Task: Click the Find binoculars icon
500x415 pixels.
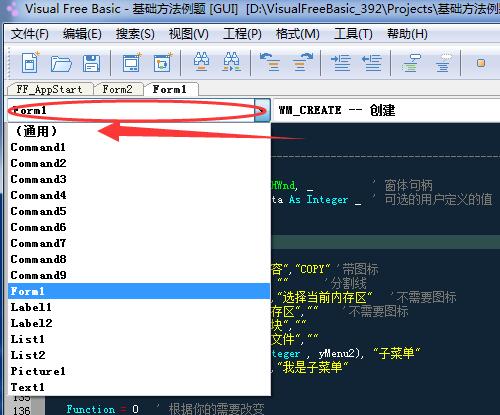Action: click(201, 62)
